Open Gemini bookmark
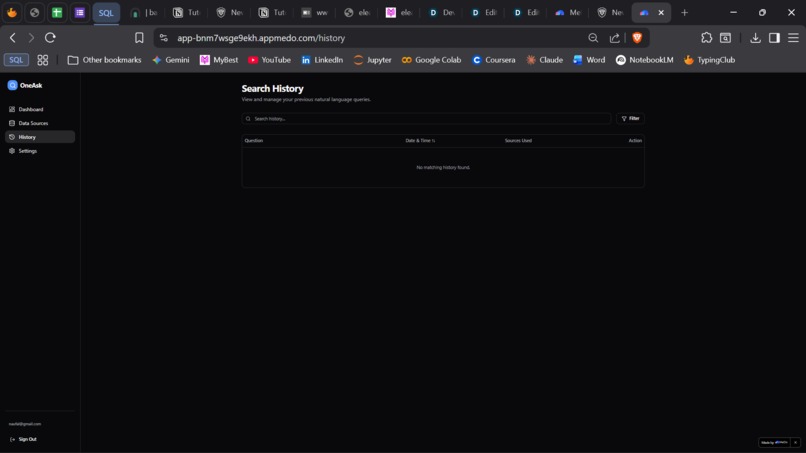This screenshot has height=453, width=806. click(x=171, y=60)
